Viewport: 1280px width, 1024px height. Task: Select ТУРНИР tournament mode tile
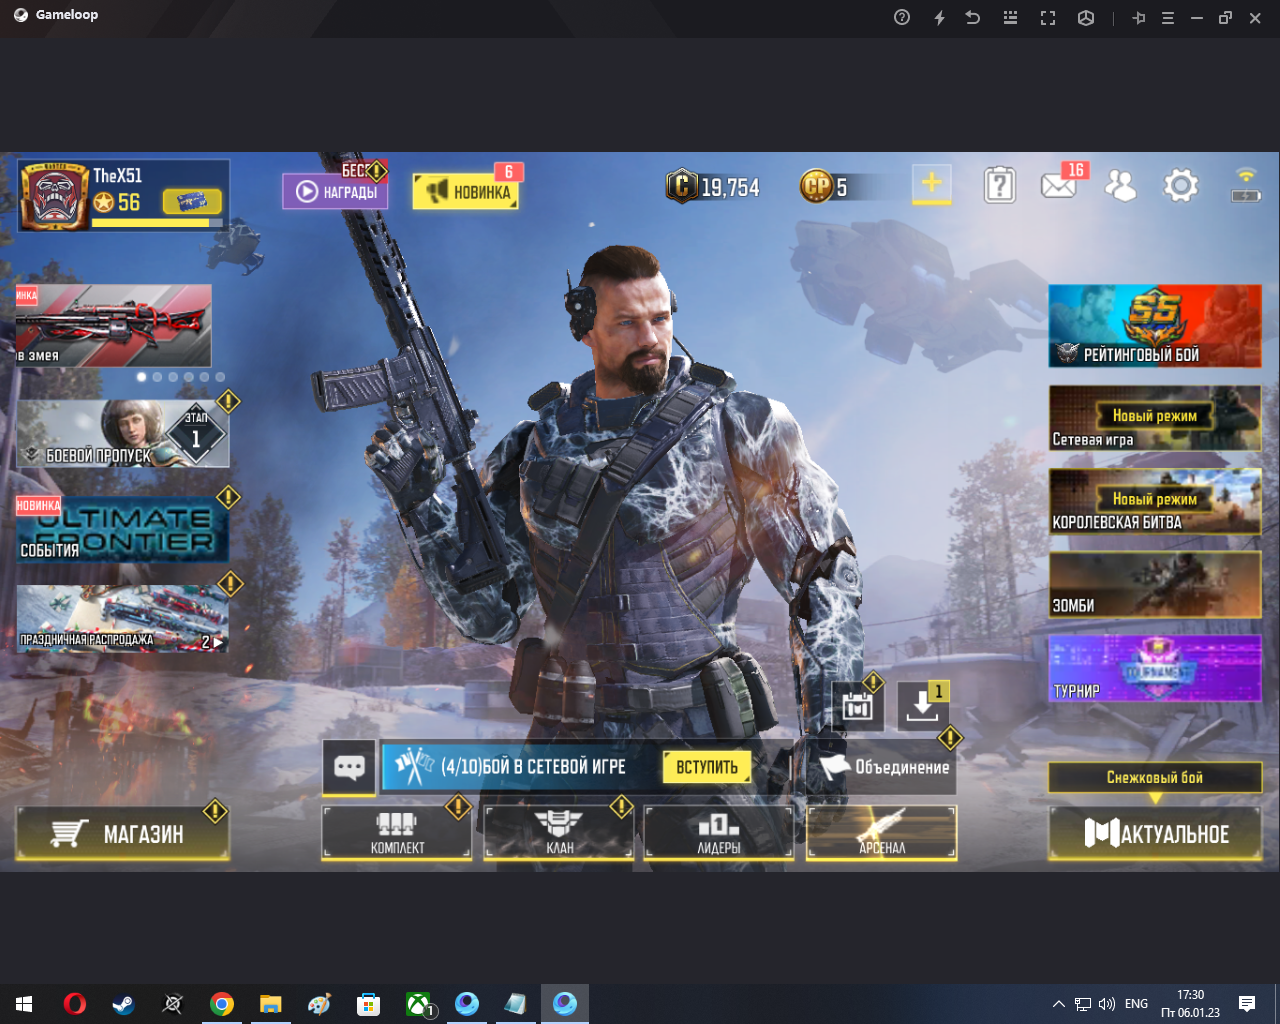click(1155, 668)
